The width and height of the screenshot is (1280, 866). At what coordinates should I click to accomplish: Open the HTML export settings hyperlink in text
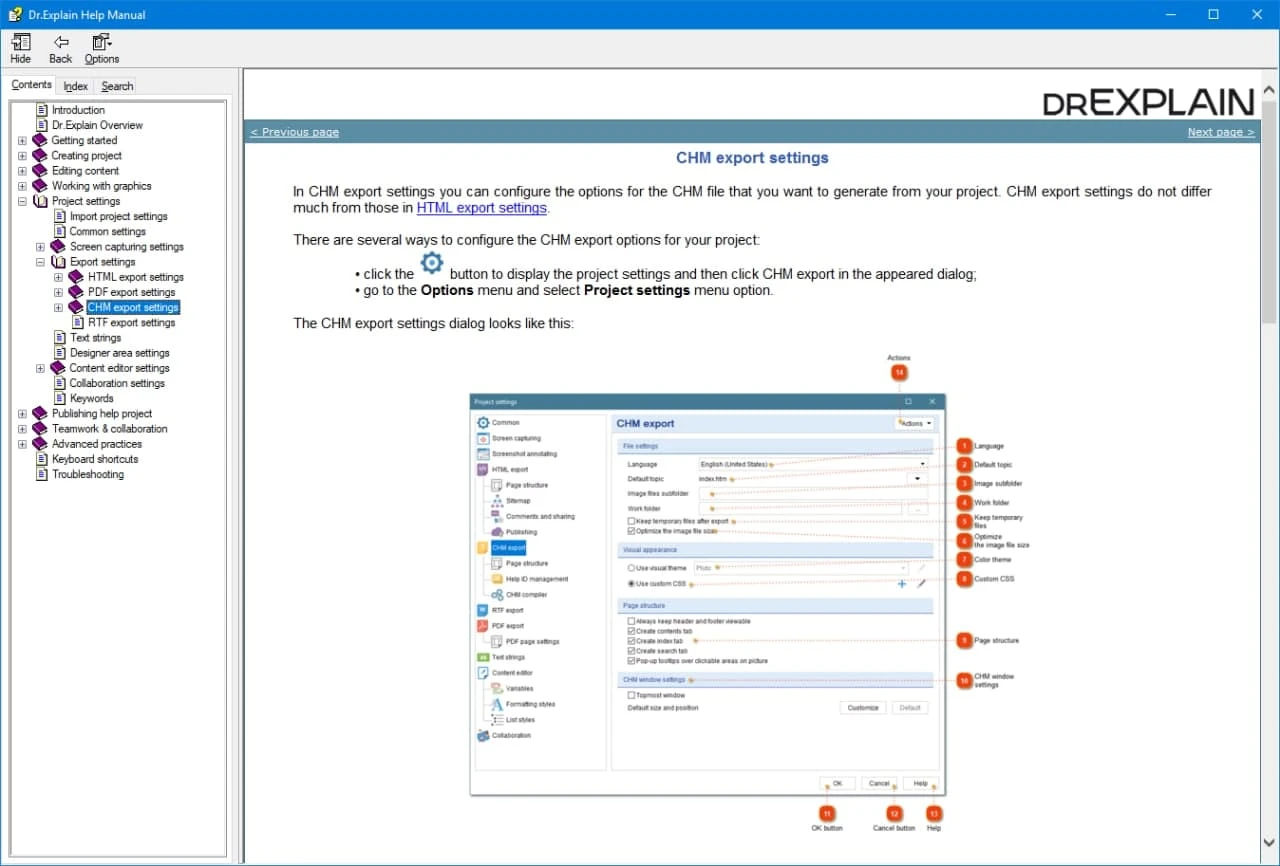click(482, 208)
